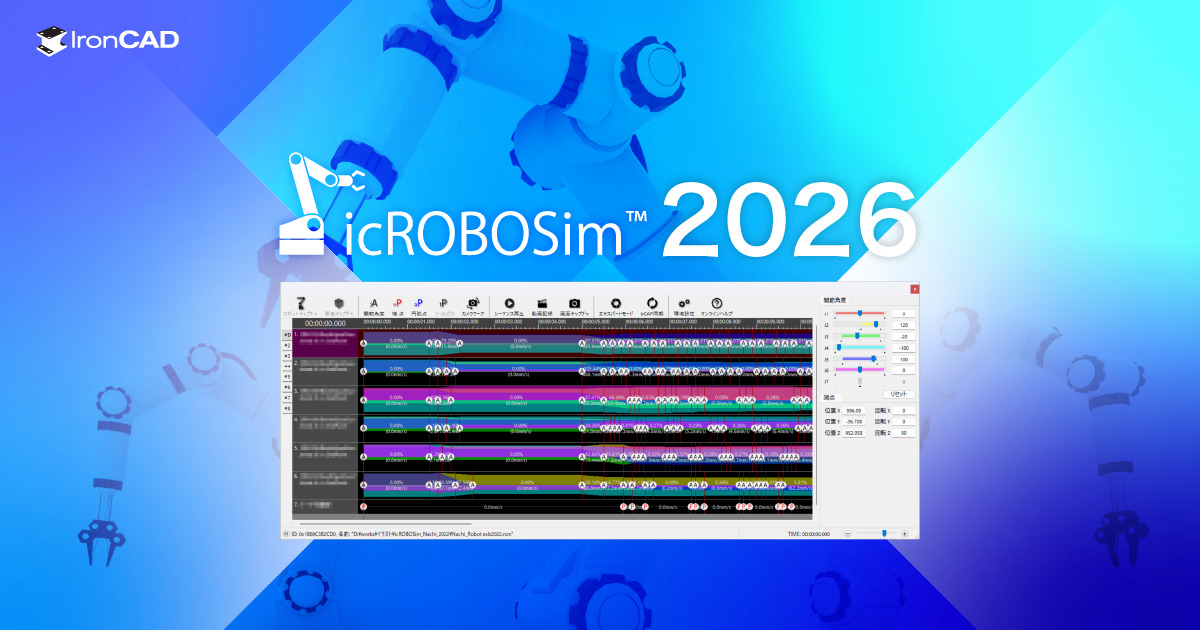Zoom in timeline with plus button

[904, 534]
